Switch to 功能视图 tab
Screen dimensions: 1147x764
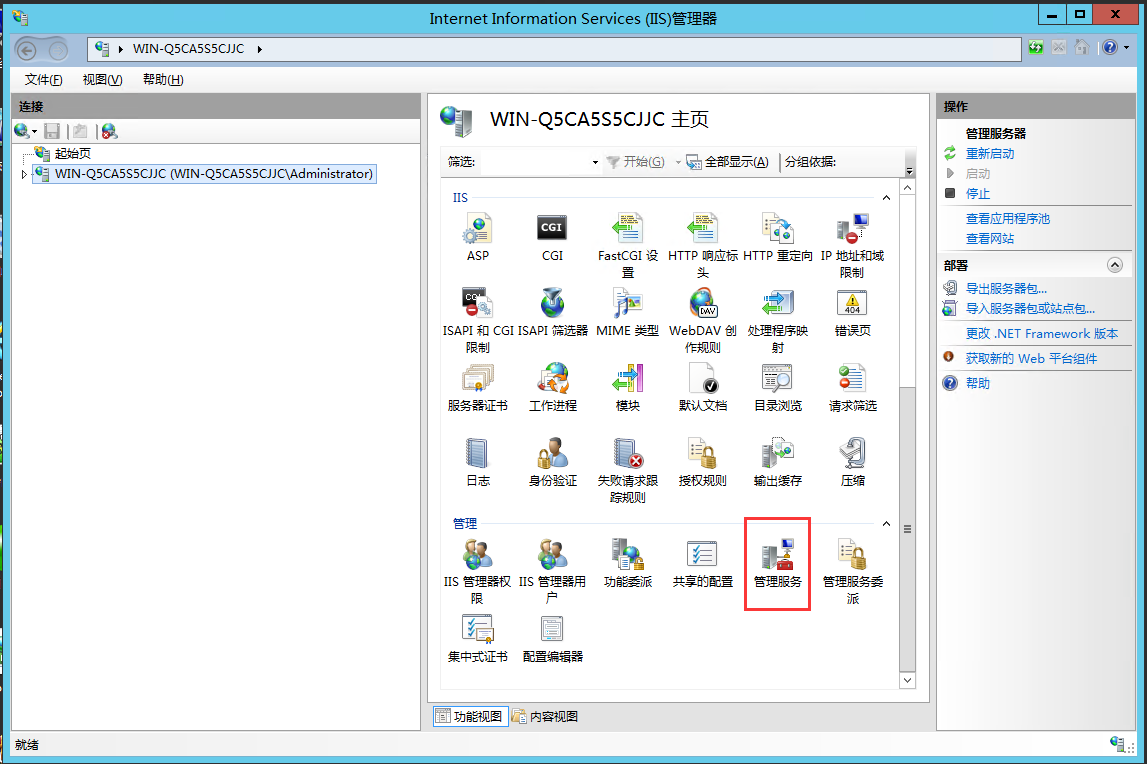tap(469, 716)
